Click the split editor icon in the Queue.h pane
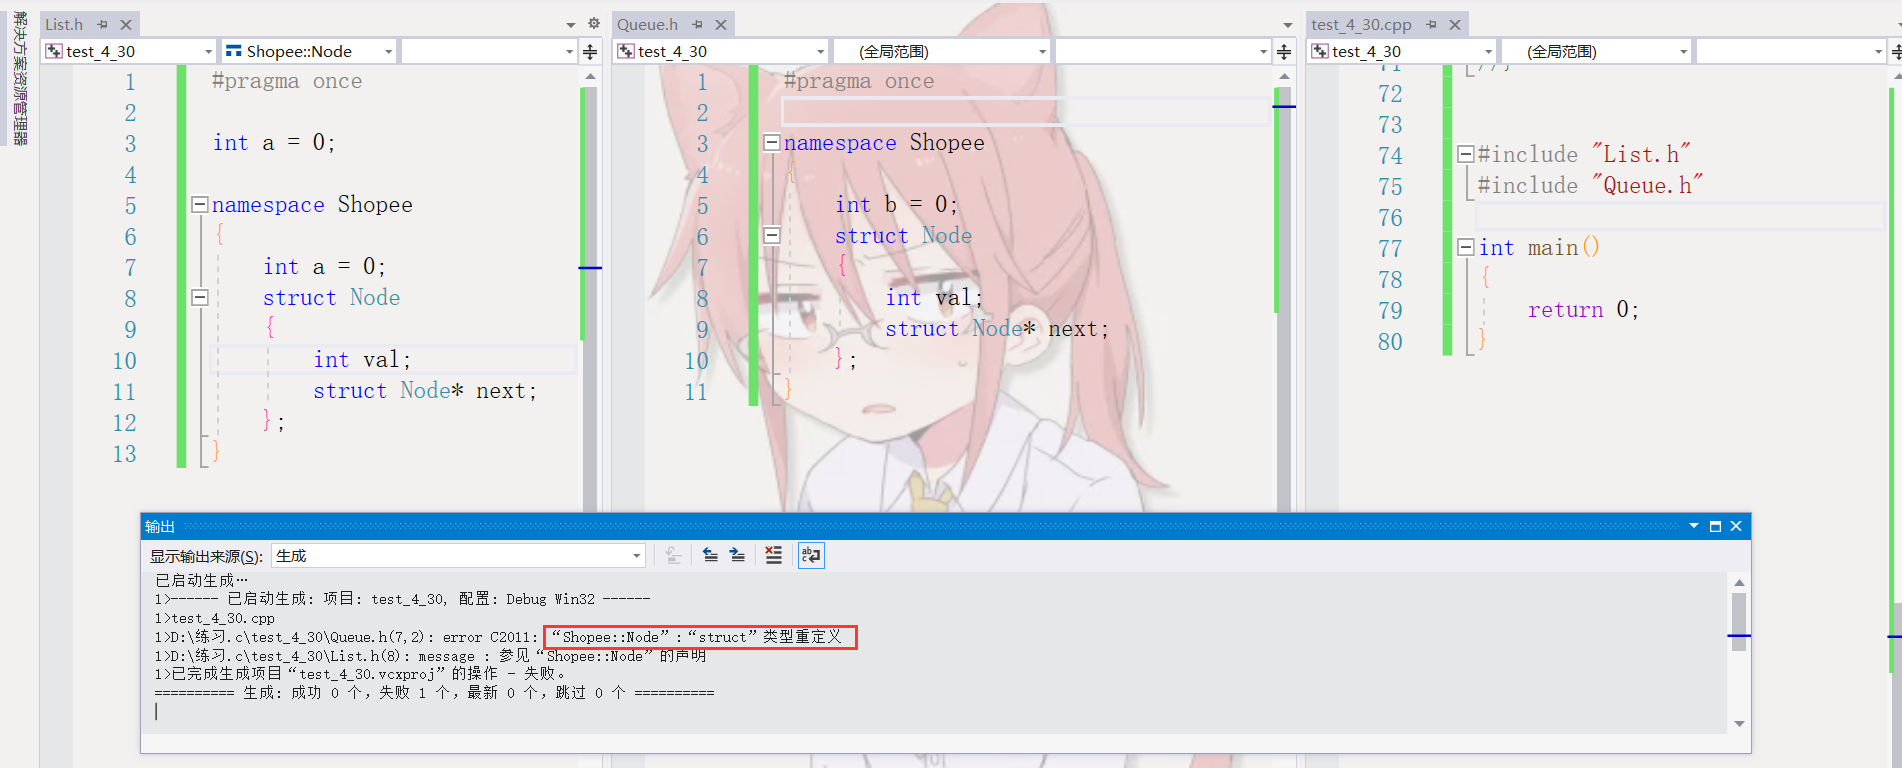This screenshot has width=1902, height=768. pos(1284,51)
